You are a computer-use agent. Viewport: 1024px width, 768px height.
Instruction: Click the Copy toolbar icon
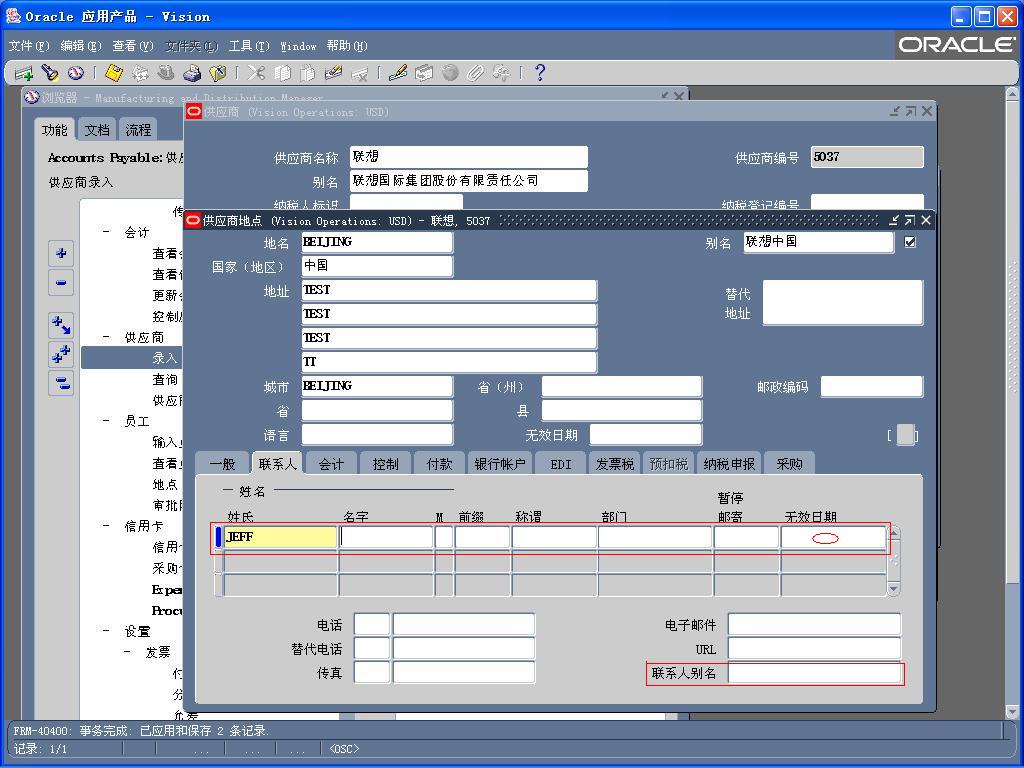point(282,73)
